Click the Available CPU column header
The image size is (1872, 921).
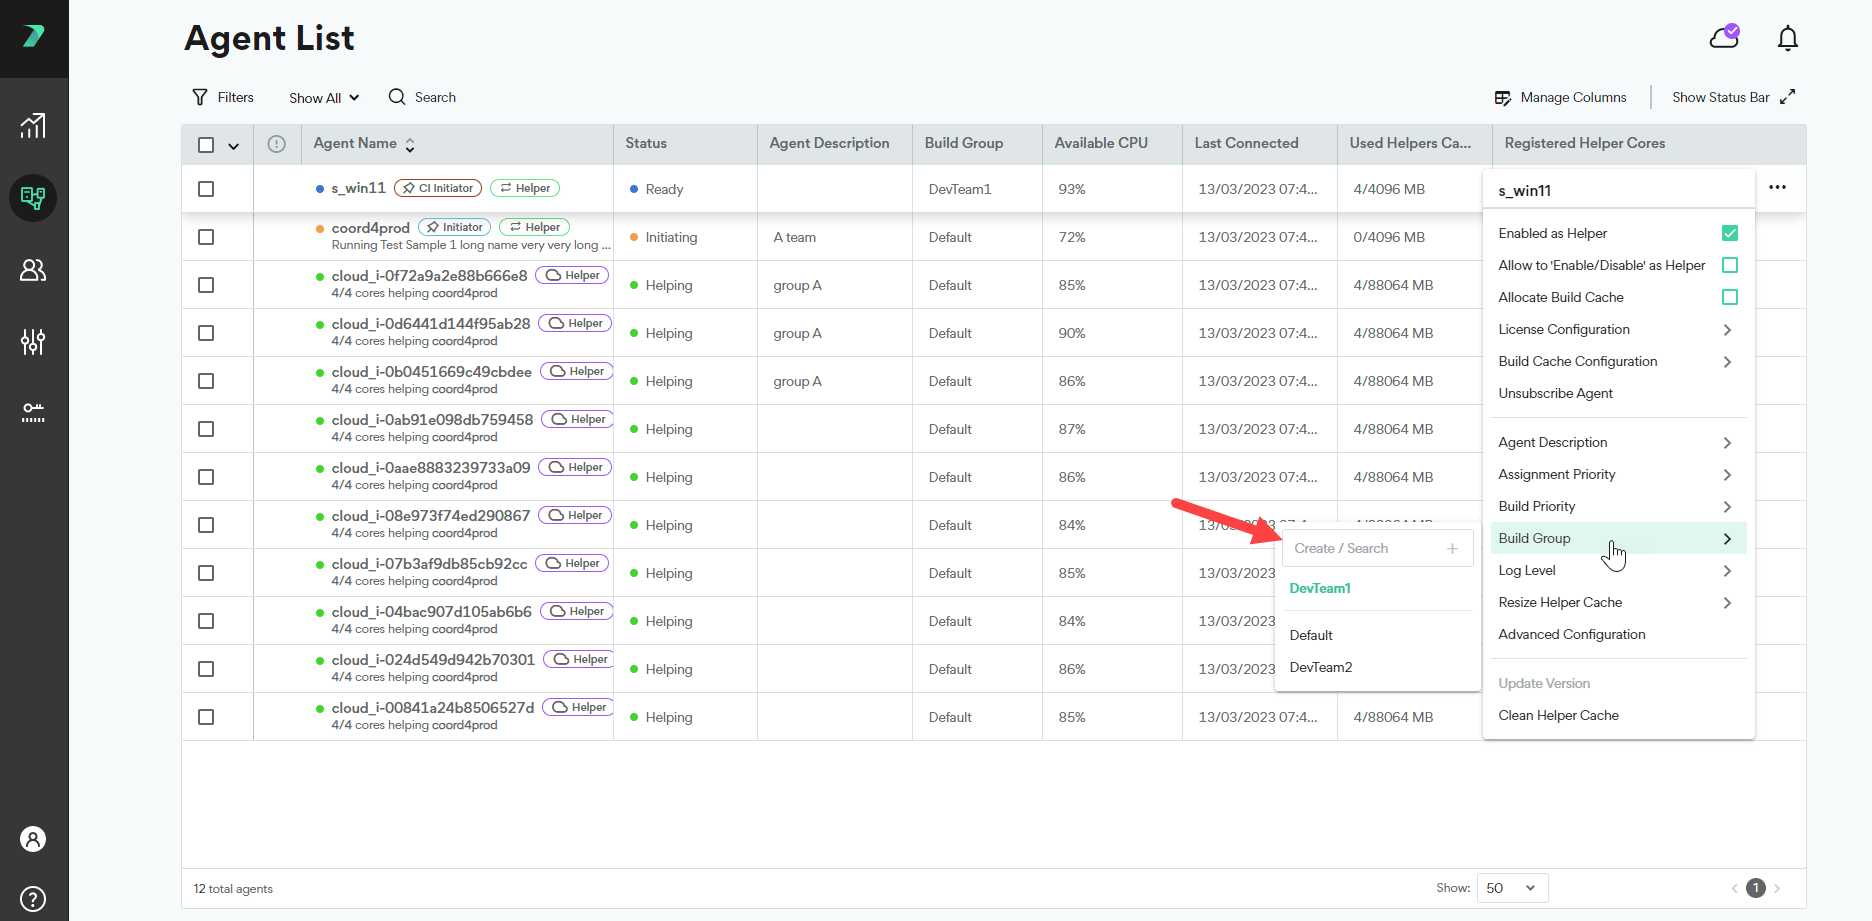click(x=1101, y=143)
